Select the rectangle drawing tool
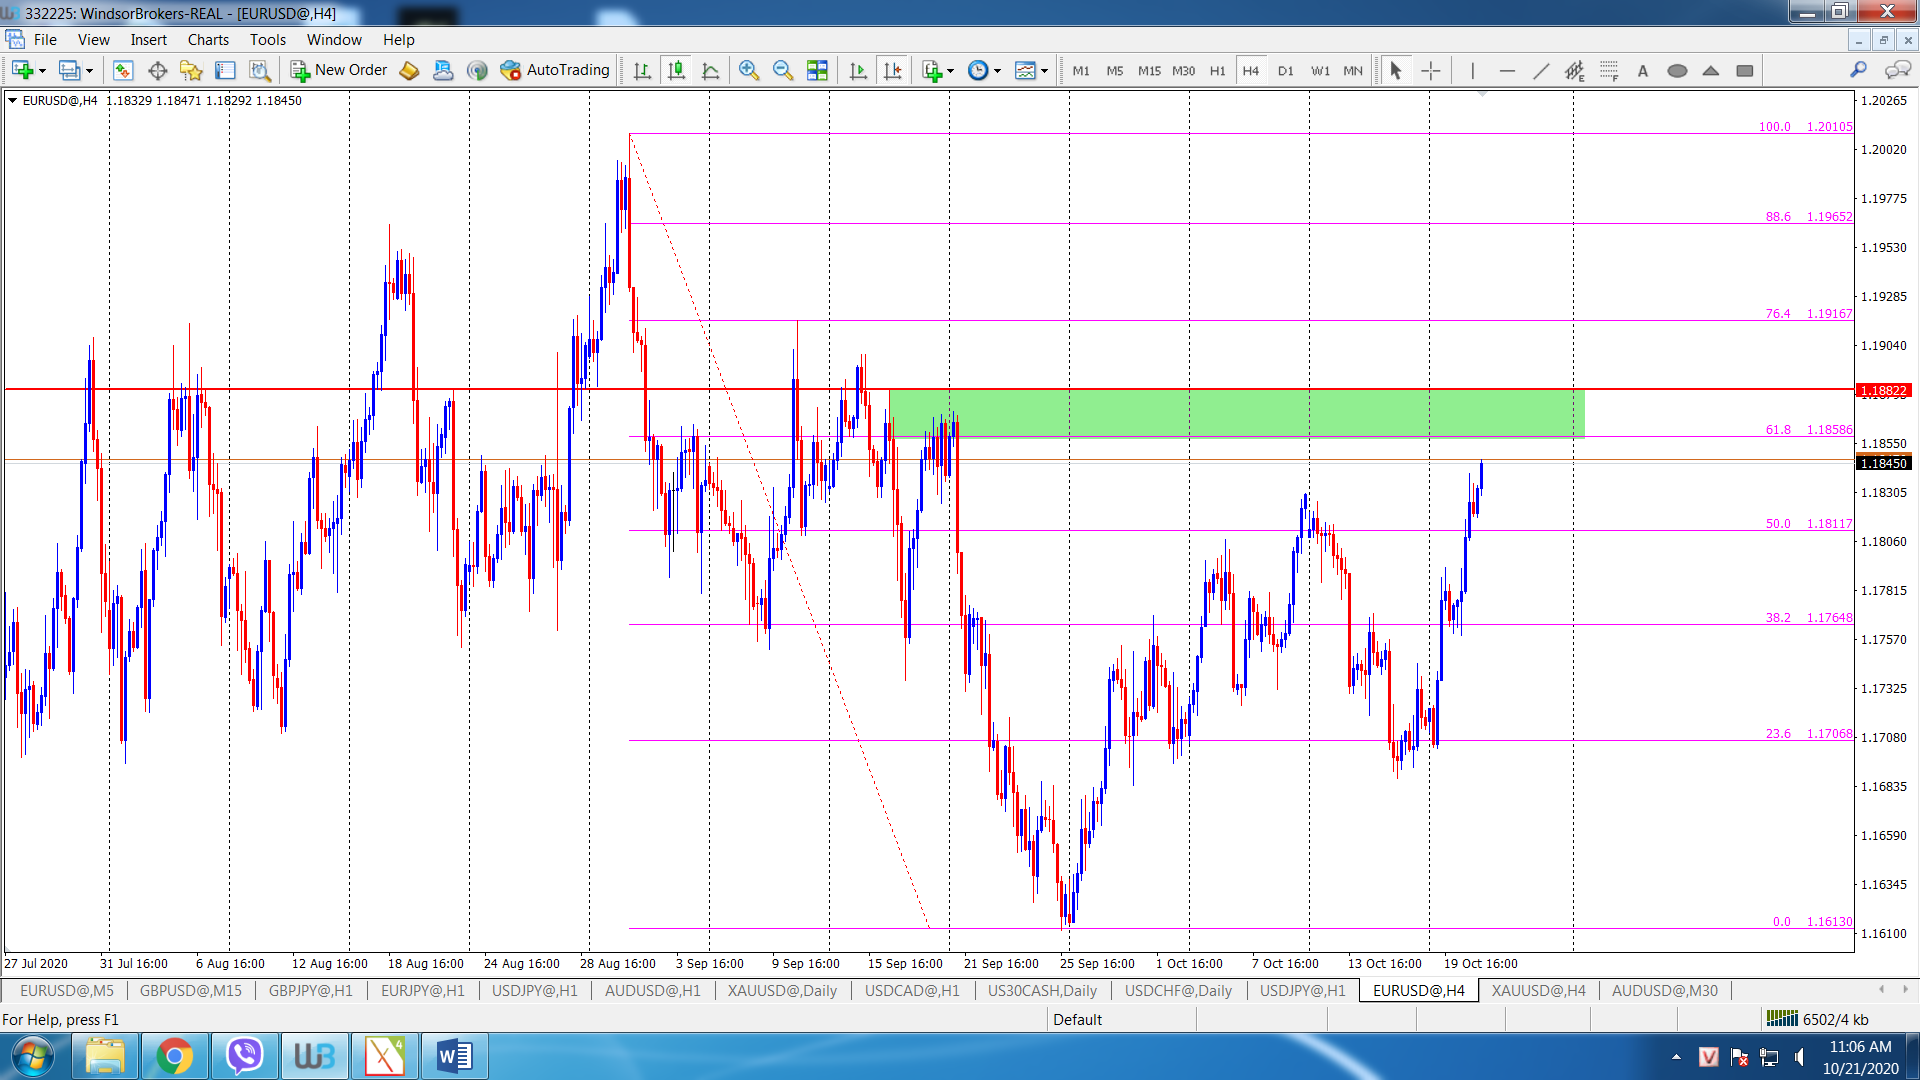This screenshot has width=1920, height=1080. 1745,70
